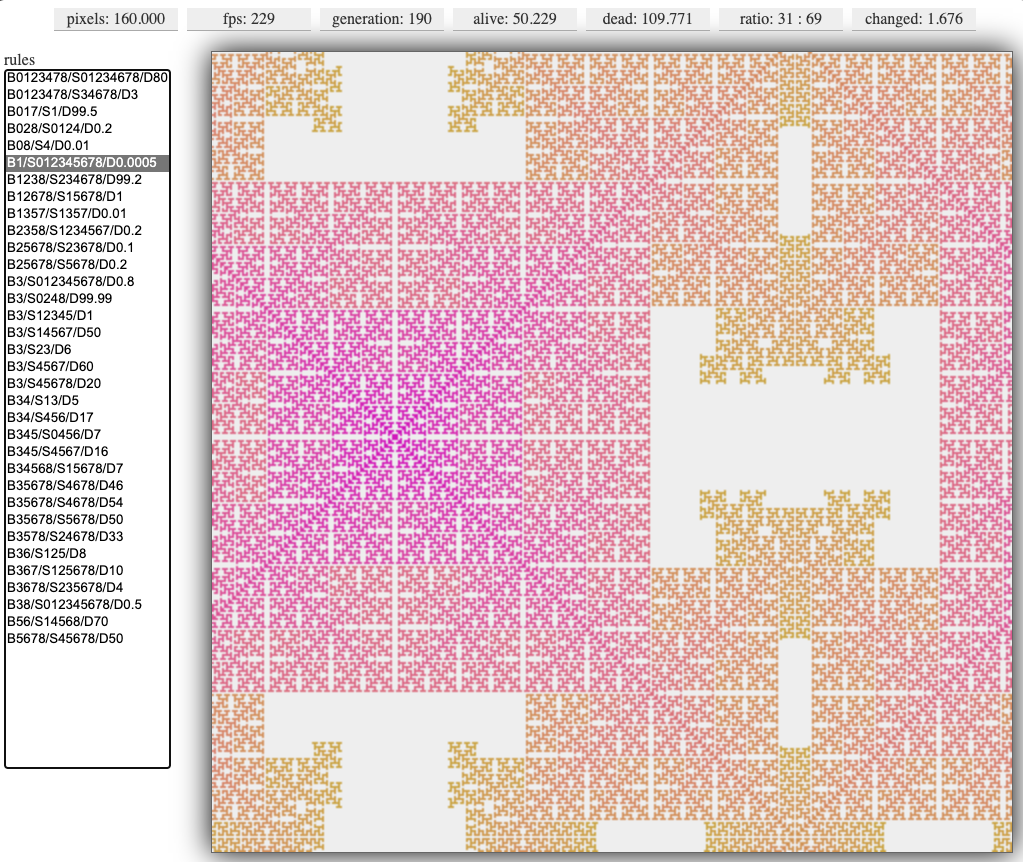1023x862 pixels.
Task: Choose the B017/S1/D99.5 rule
Action: tap(87, 111)
